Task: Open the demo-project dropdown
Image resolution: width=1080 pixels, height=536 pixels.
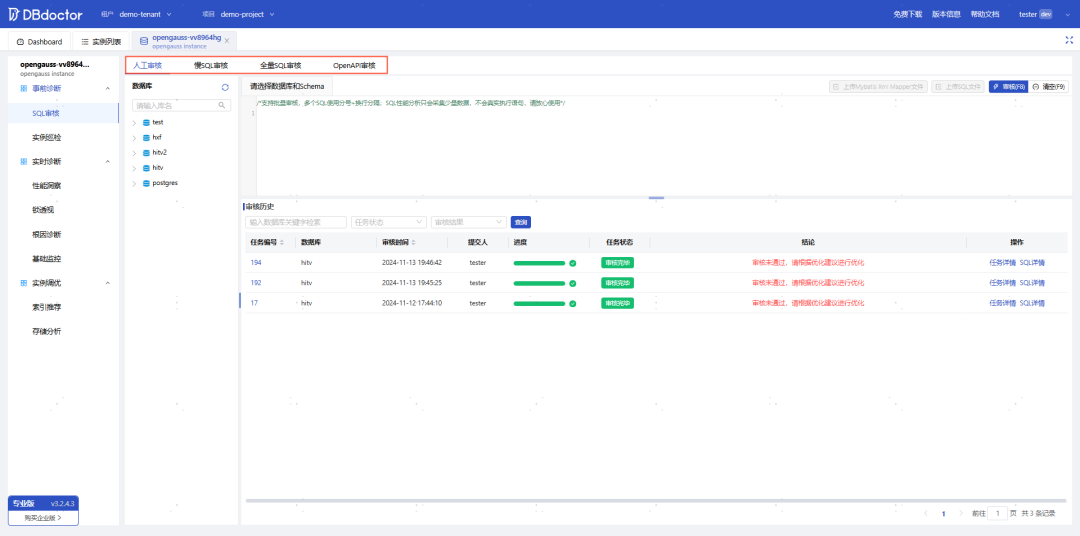Action: (x=247, y=14)
